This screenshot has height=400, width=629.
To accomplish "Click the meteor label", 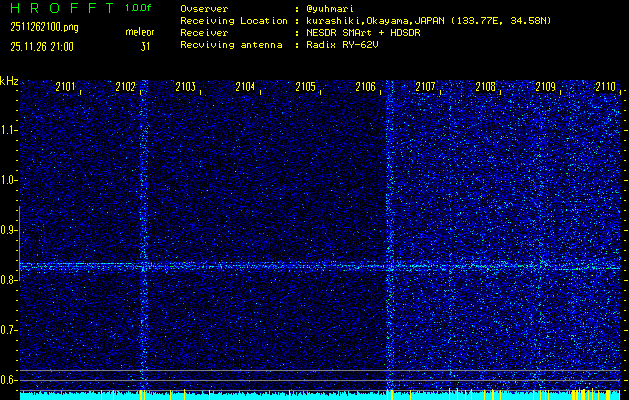I will coord(140,32).
